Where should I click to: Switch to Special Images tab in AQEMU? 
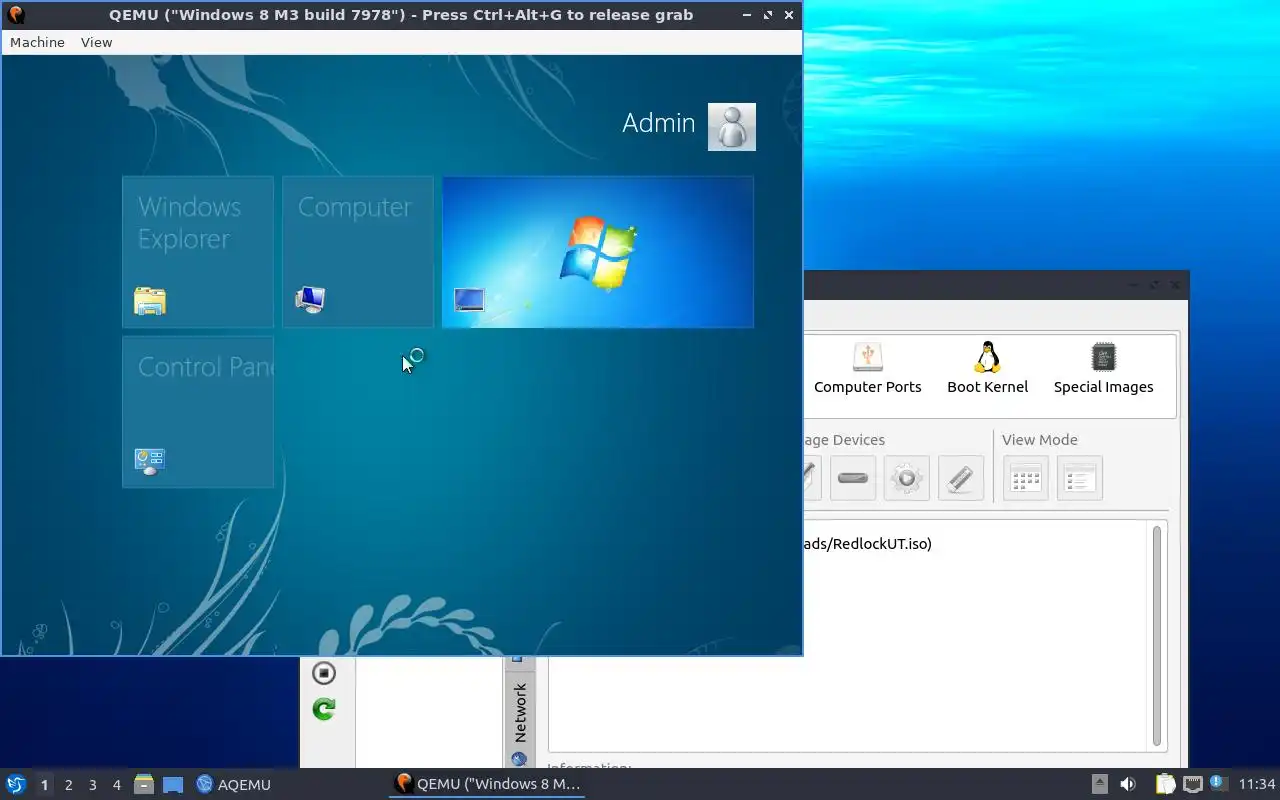pos(1104,369)
